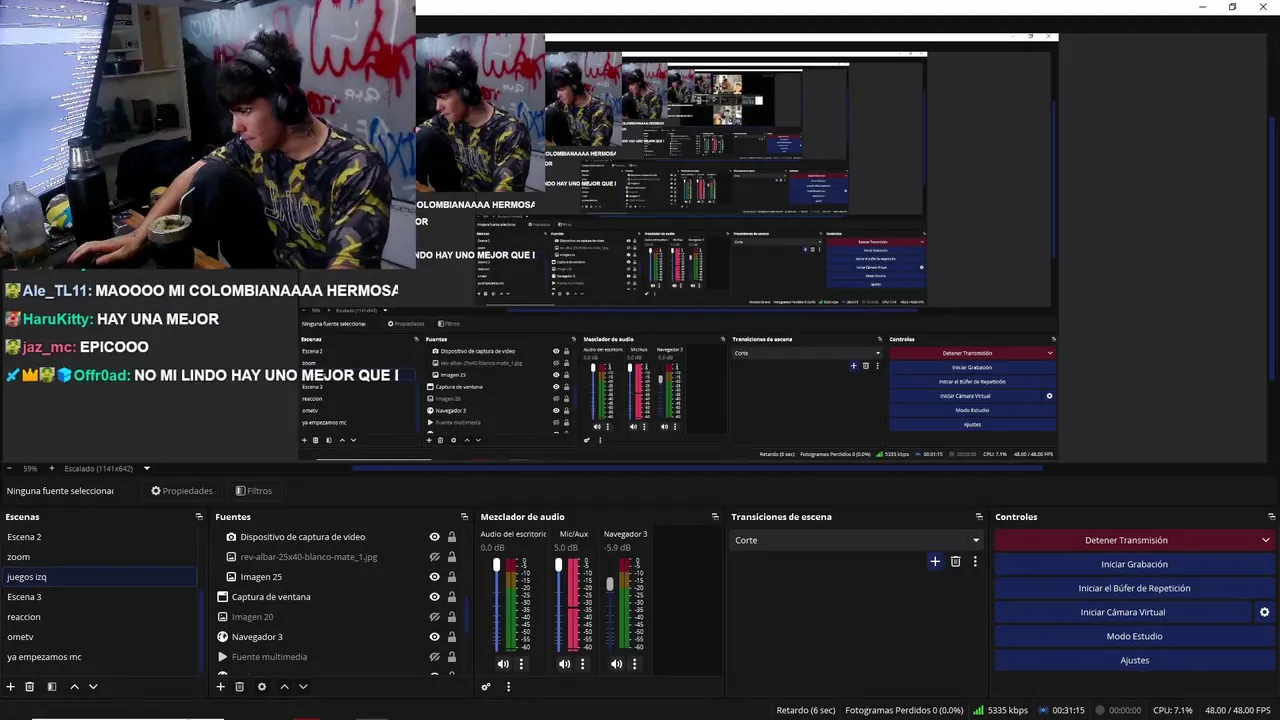The height and width of the screenshot is (720, 1280).
Task: Remove the current scene transition
Action: (x=956, y=562)
